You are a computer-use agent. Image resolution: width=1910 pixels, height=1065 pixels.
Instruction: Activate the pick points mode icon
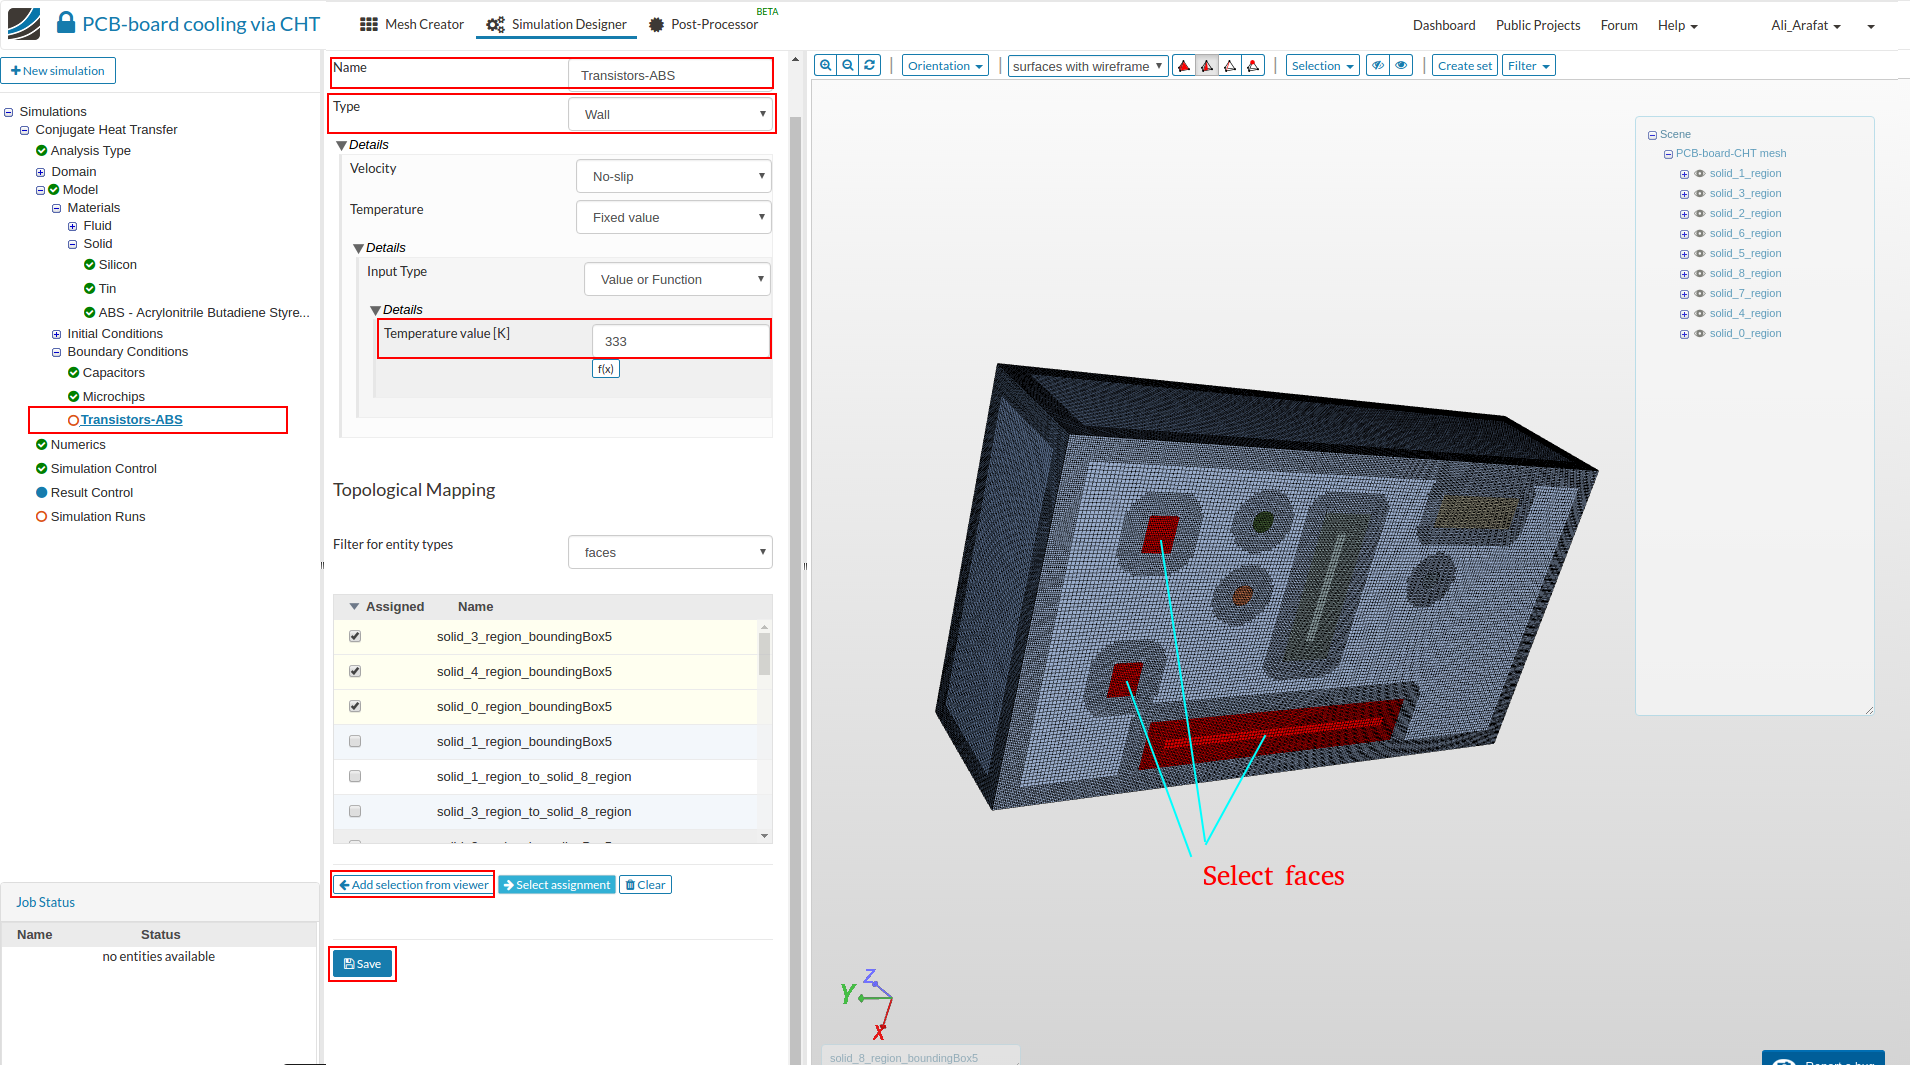click(1253, 66)
